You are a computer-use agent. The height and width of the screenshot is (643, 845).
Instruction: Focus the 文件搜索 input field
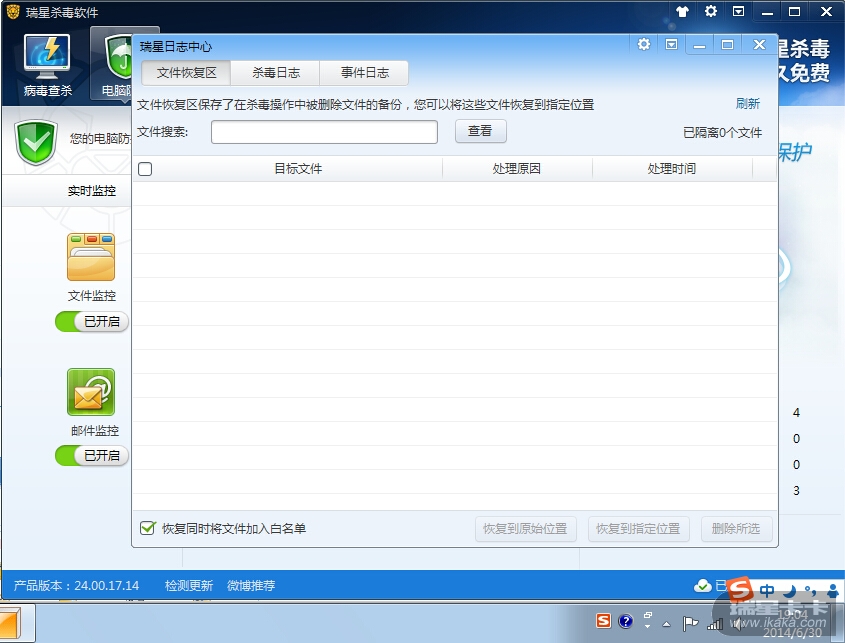point(324,132)
